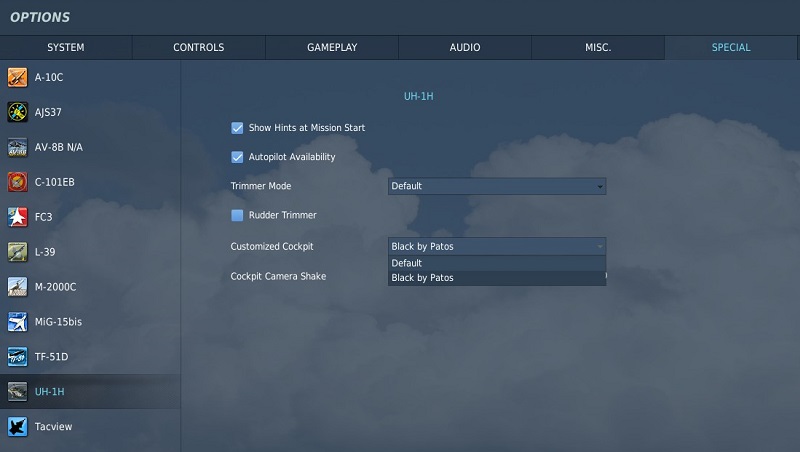
Task: Open the CONTROLS tab
Action: [x=199, y=47]
